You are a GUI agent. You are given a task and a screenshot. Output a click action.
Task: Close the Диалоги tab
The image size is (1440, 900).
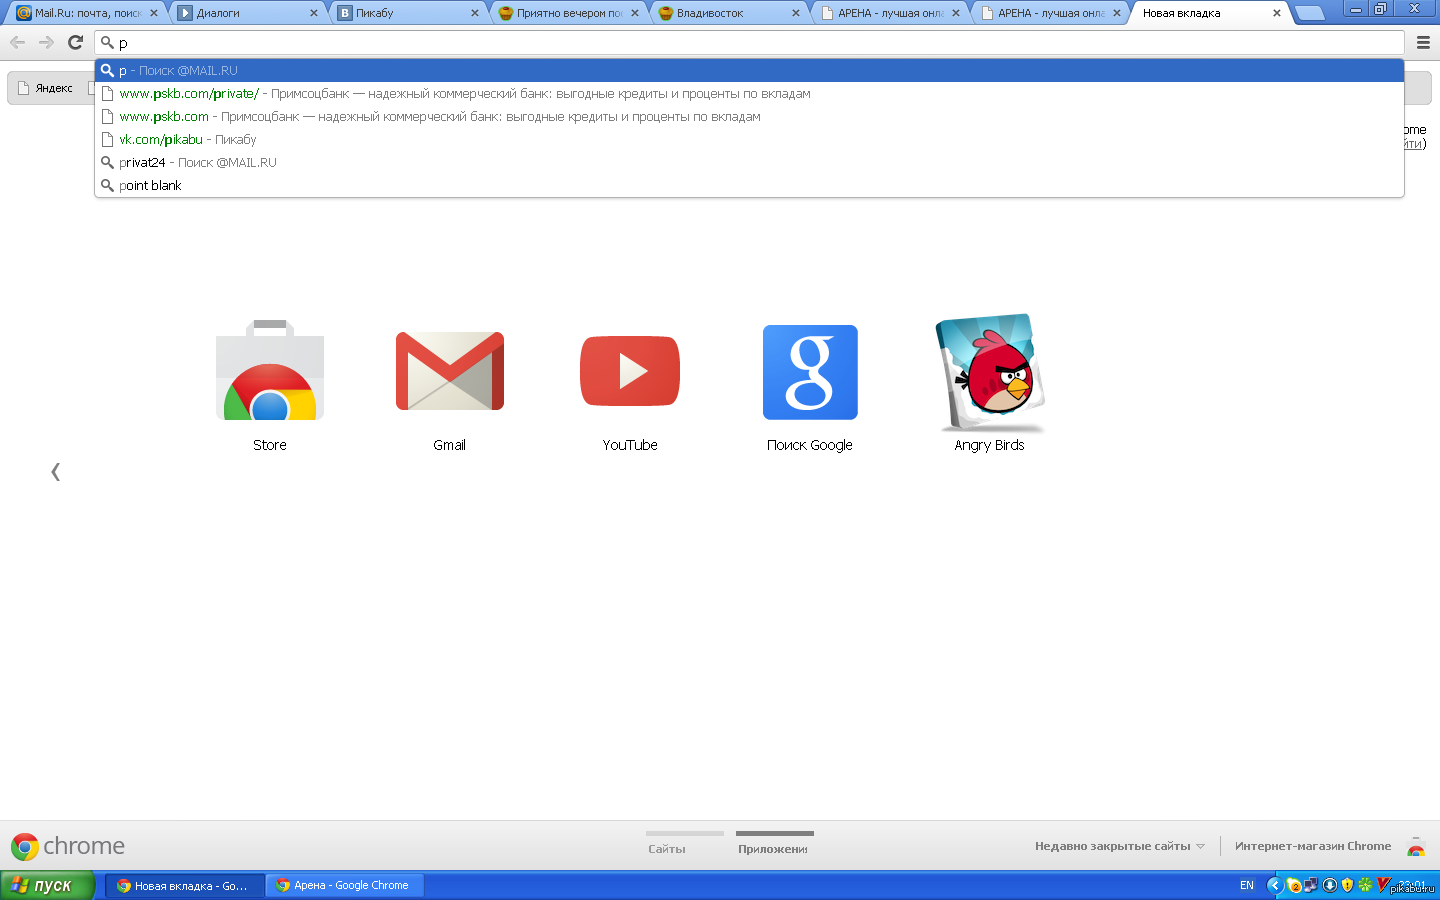pyautogui.click(x=314, y=13)
